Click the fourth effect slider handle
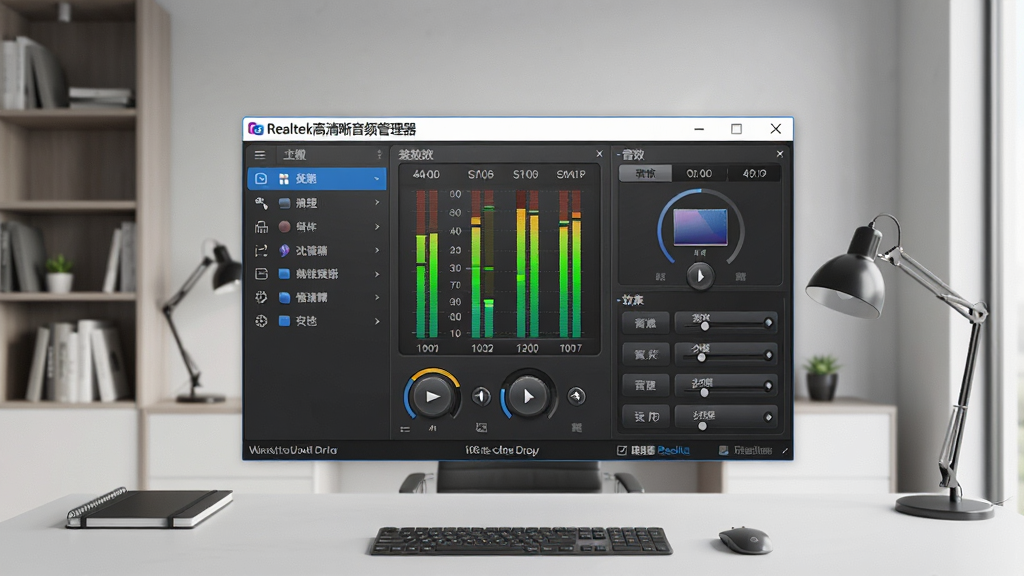The width and height of the screenshot is (1024, 576). [x=702, y=426]
